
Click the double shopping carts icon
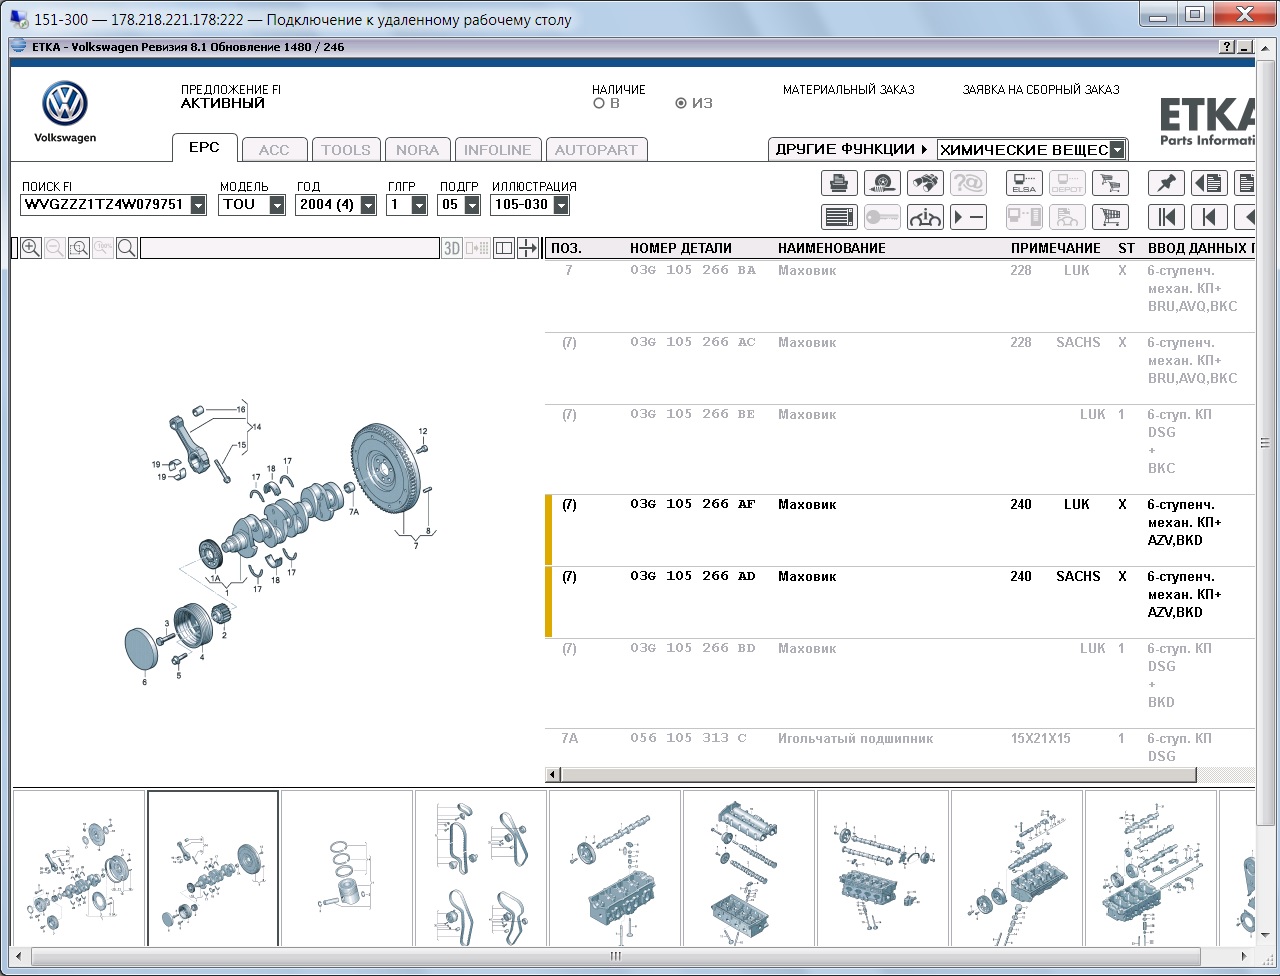pyautogui.click(x=1110, y=183)
